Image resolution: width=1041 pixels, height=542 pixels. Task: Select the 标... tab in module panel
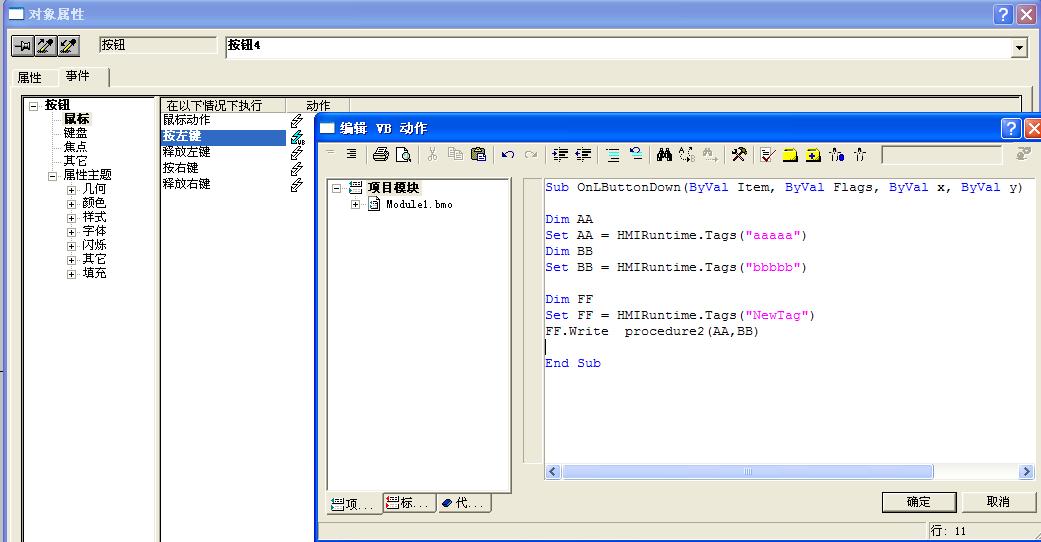(x=409, y=503)
